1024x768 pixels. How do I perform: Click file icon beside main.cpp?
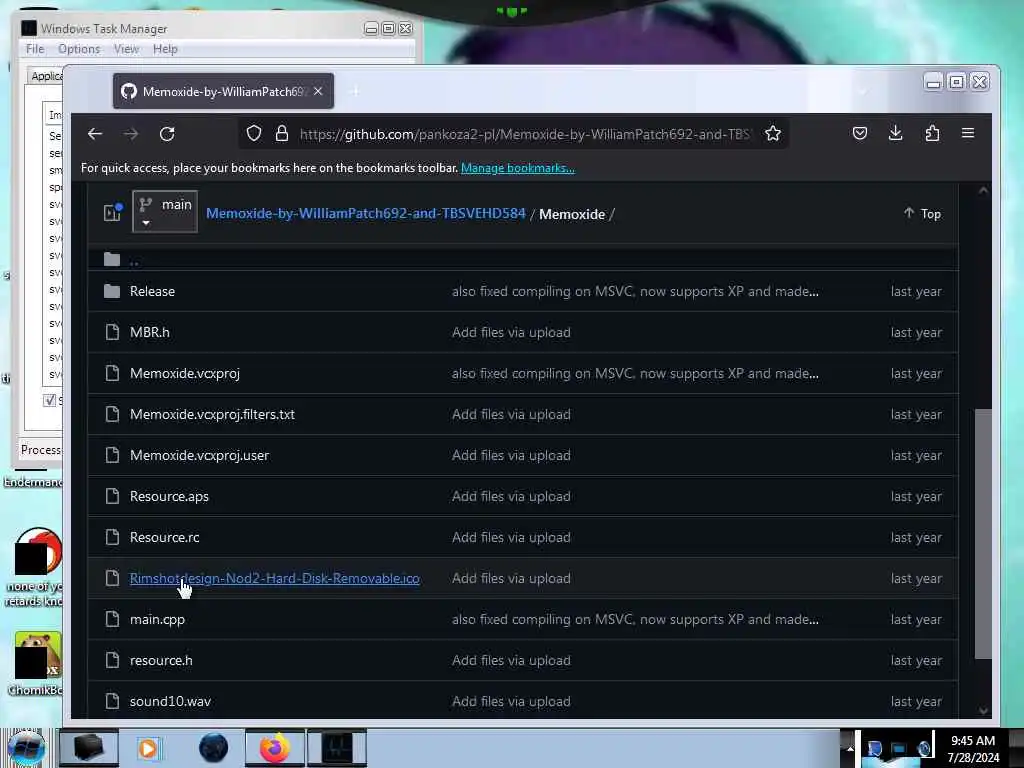pyautogui.click(x=112, y=619)
